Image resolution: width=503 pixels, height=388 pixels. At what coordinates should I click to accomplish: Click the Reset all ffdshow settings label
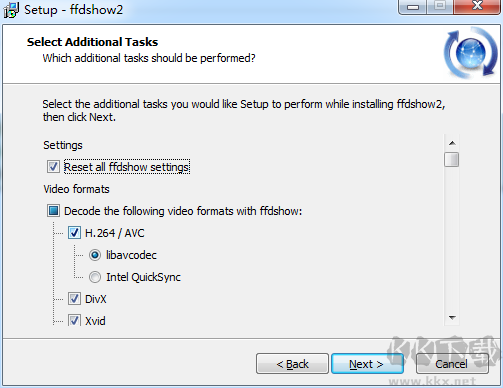tap(127, 167)
